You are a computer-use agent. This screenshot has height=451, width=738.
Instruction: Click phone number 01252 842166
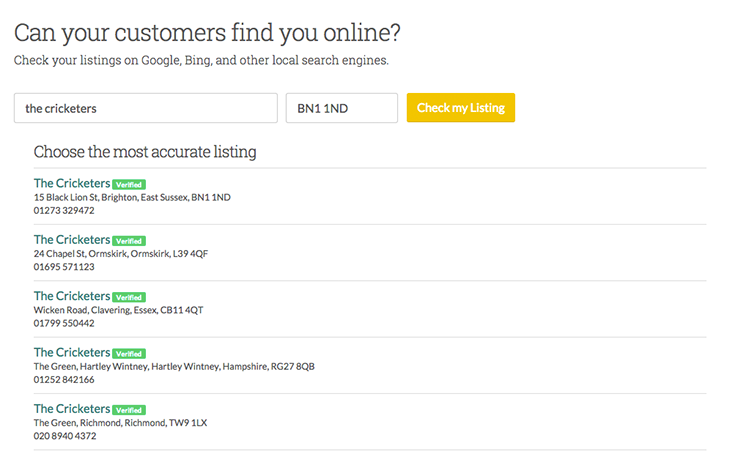64,380
